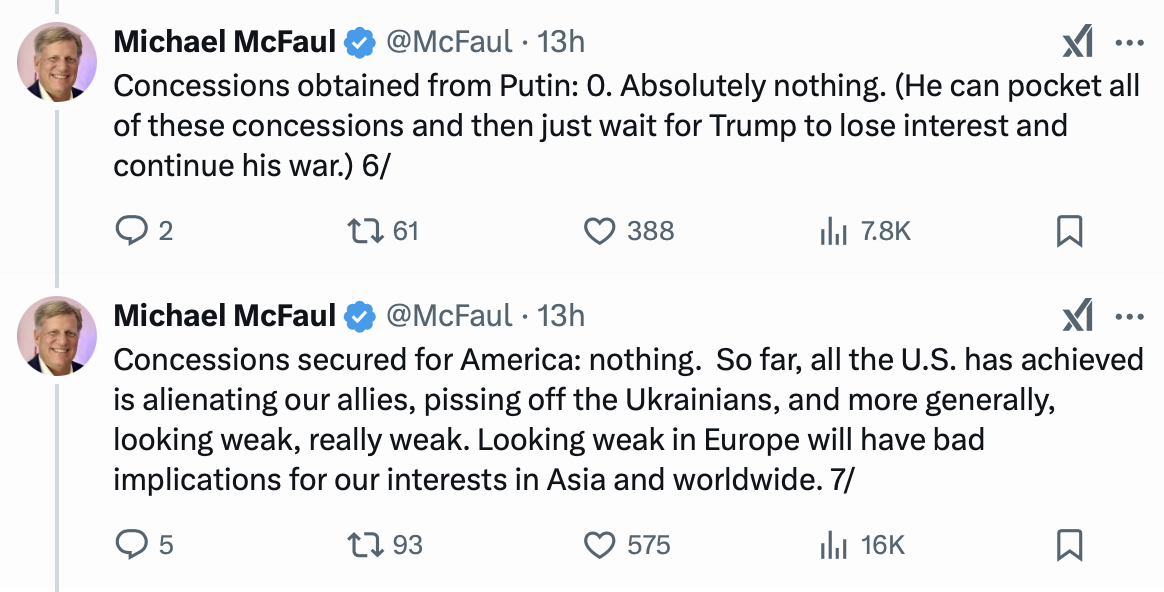Like the tweet with 388 likes
Image resolution: width=1164 pixels, height=592 pixels.
click(599, 231)
